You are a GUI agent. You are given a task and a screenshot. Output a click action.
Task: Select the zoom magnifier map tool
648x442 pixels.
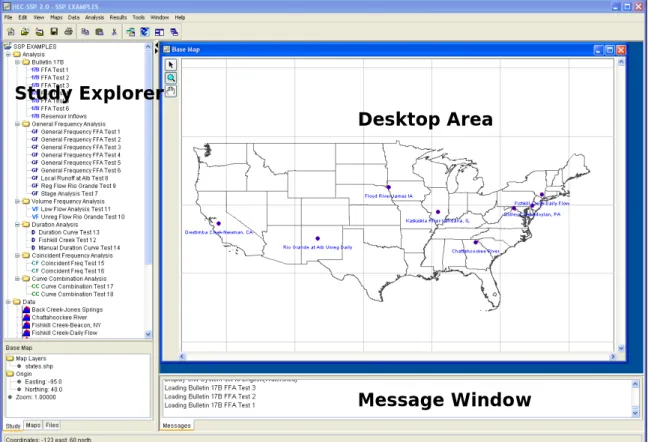(x=171, y=78)
